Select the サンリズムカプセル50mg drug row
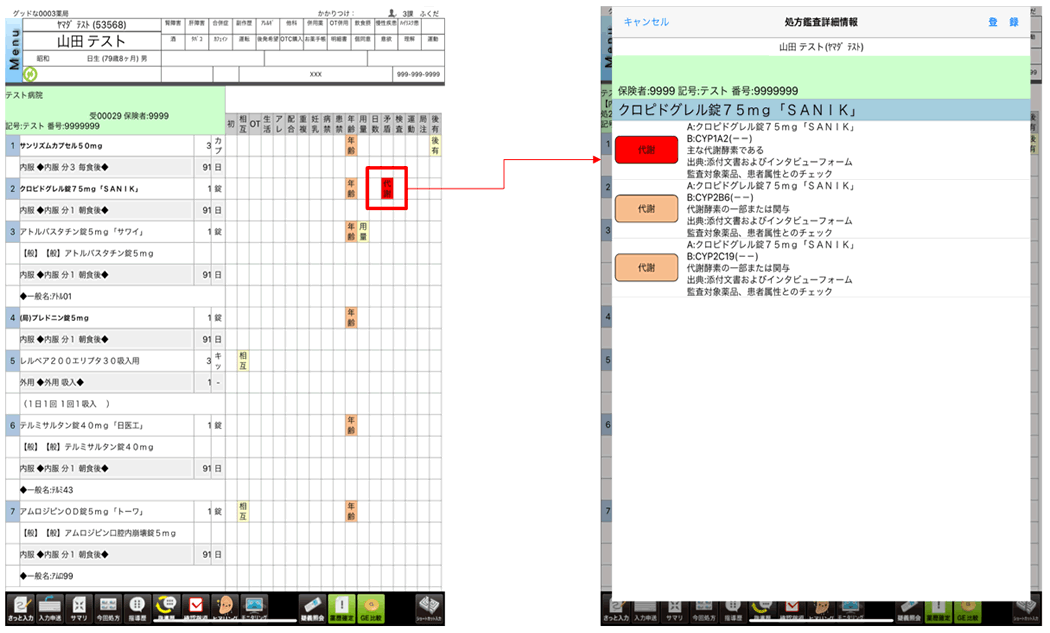Screen dimensions: 1050x633 (115, 145)
